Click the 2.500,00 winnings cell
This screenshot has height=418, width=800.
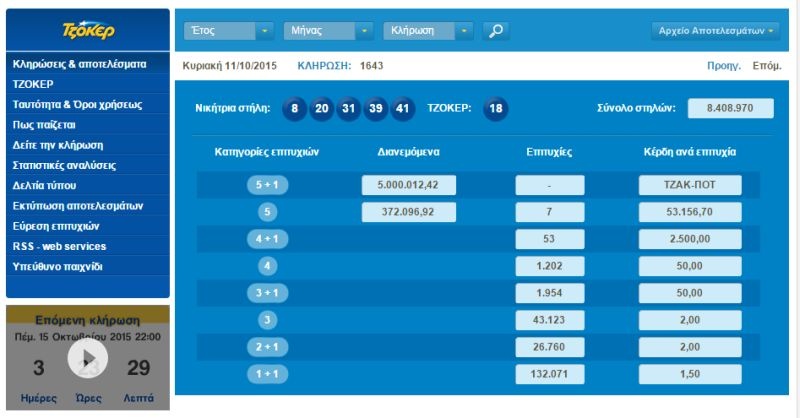pyautogui.click(x=690, y=239)
